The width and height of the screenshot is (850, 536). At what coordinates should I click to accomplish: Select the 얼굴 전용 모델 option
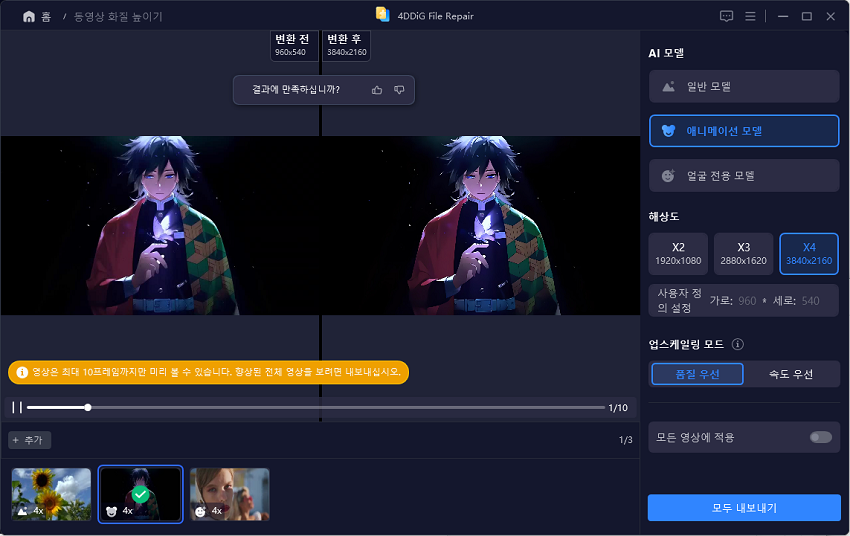744,176
